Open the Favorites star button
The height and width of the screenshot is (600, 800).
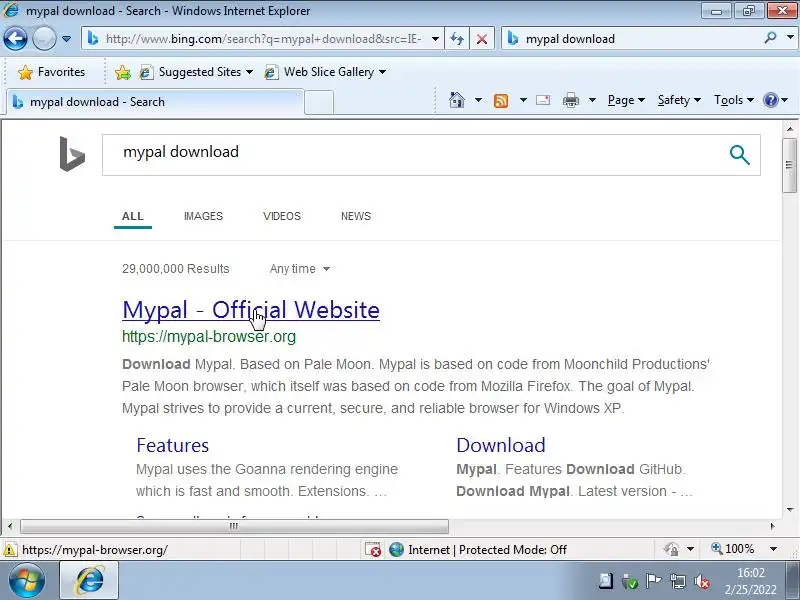click(52, 72)
